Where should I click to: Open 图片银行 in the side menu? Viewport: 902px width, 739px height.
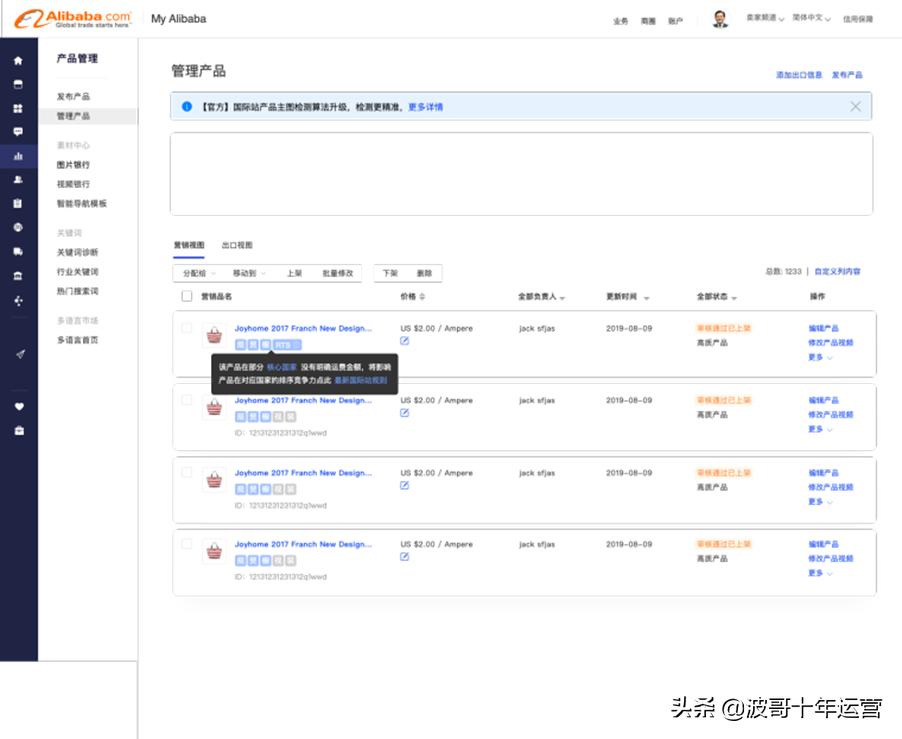click(73, 165)
